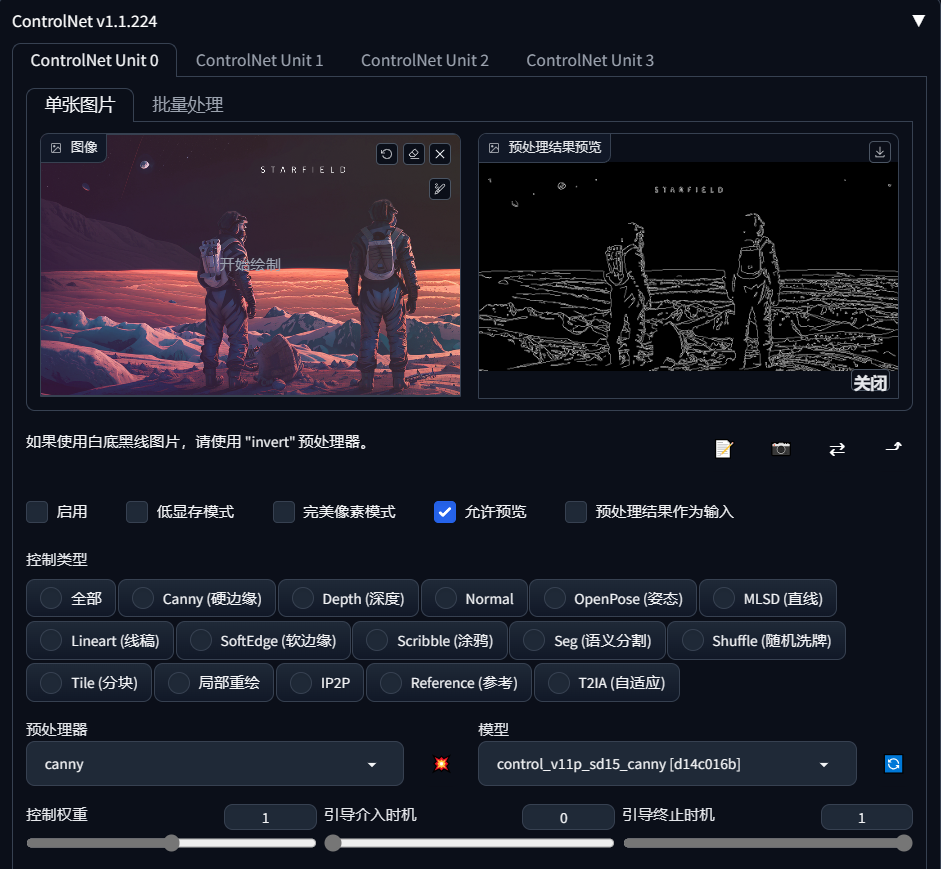Screen dimensions: 941x869
Task: Erase the drawing on the input image
Action: pyautogui.click(x=413, y=154)
